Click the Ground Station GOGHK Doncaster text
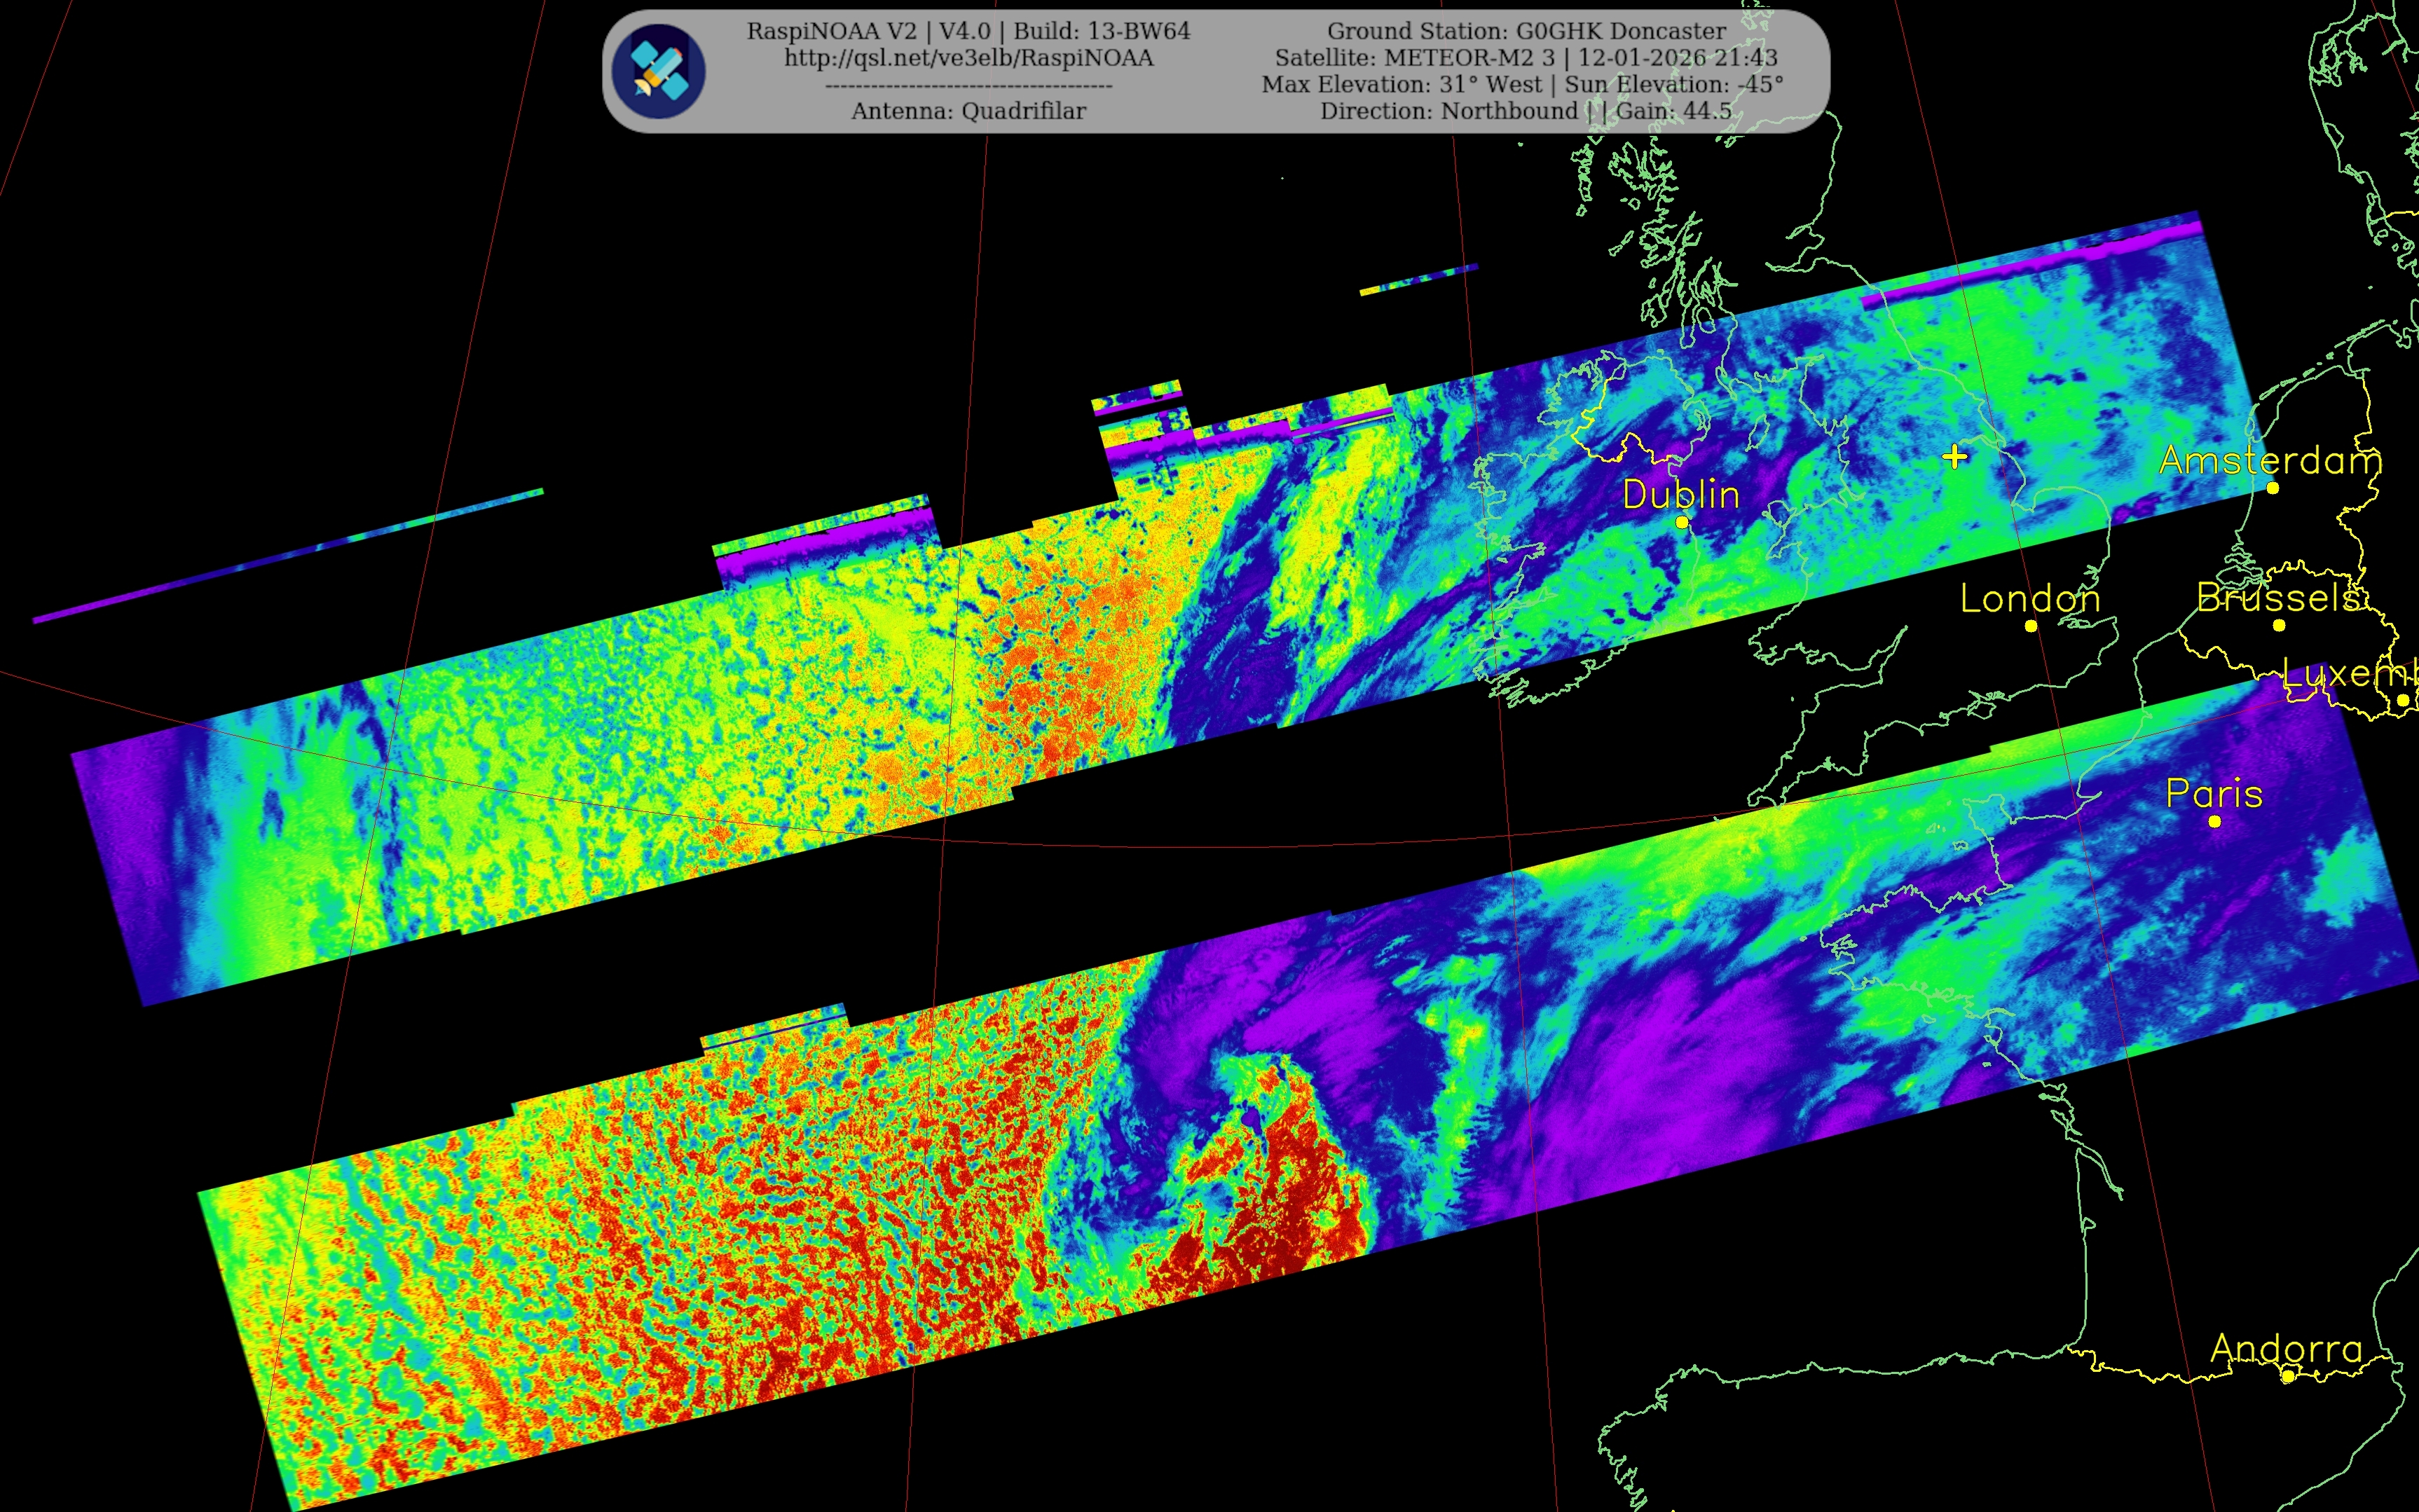 1526,31
